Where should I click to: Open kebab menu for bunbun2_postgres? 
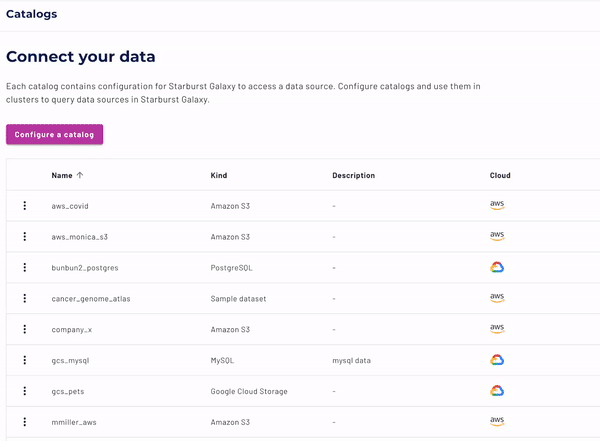coord(25,268)
